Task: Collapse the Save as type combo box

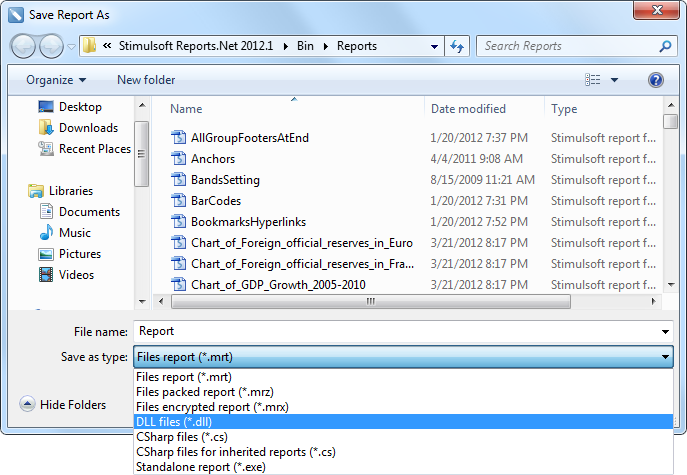Action: point(665,357)
